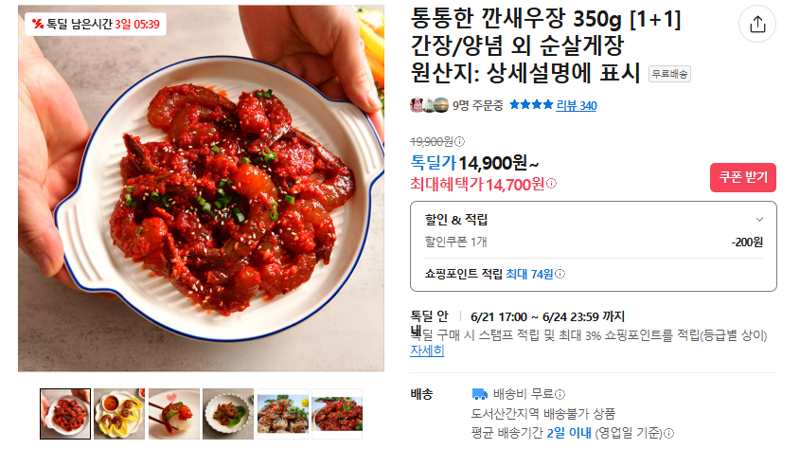Select third thumbnail with chopsticks holding shrimp
Image resolution: width=800 pixels, height=467 pixels.
174,414
